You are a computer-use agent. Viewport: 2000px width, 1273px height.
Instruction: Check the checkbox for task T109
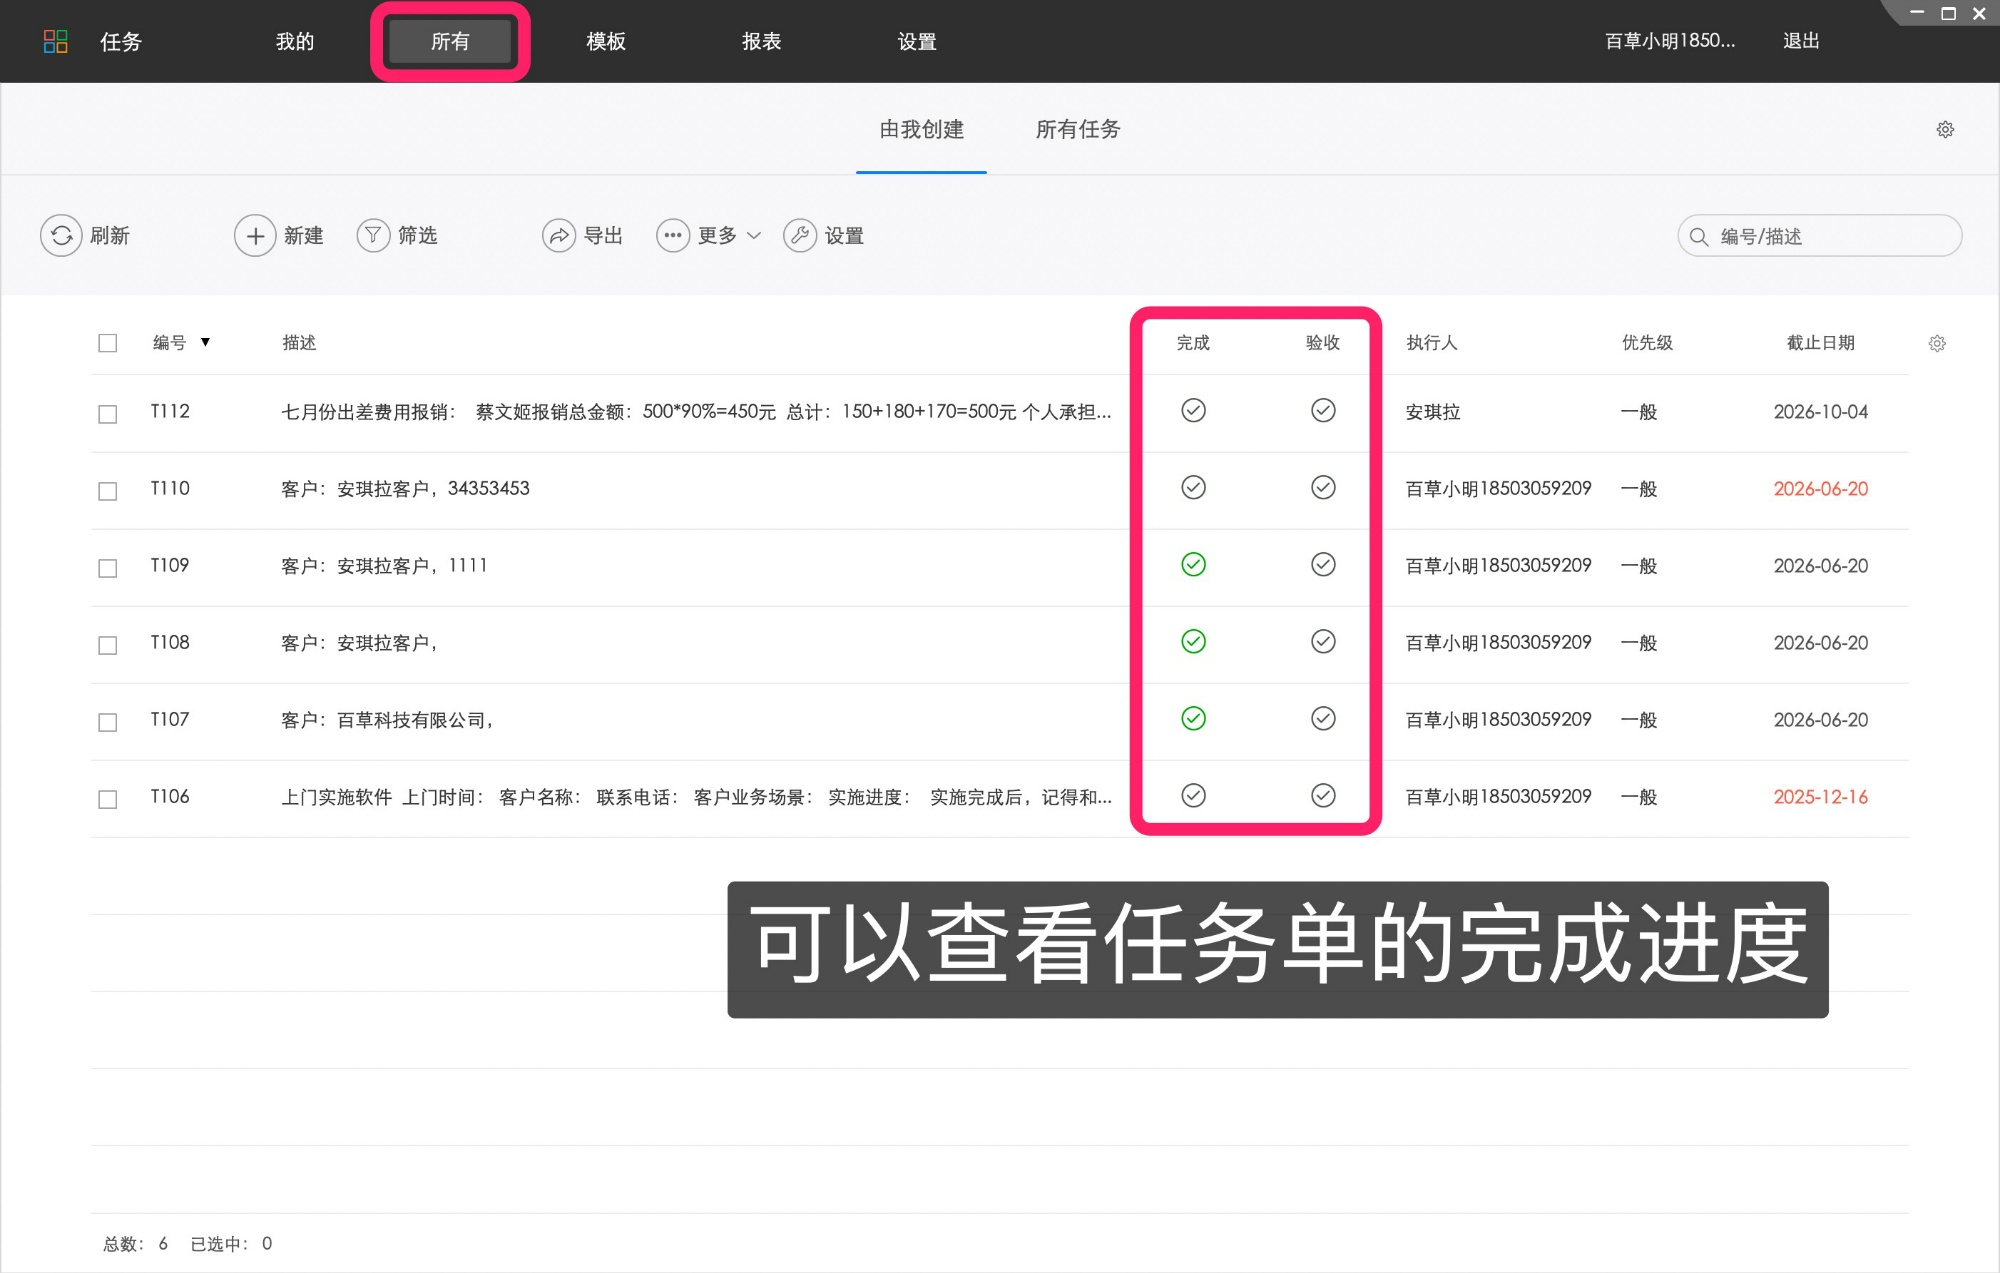point(108,568)
